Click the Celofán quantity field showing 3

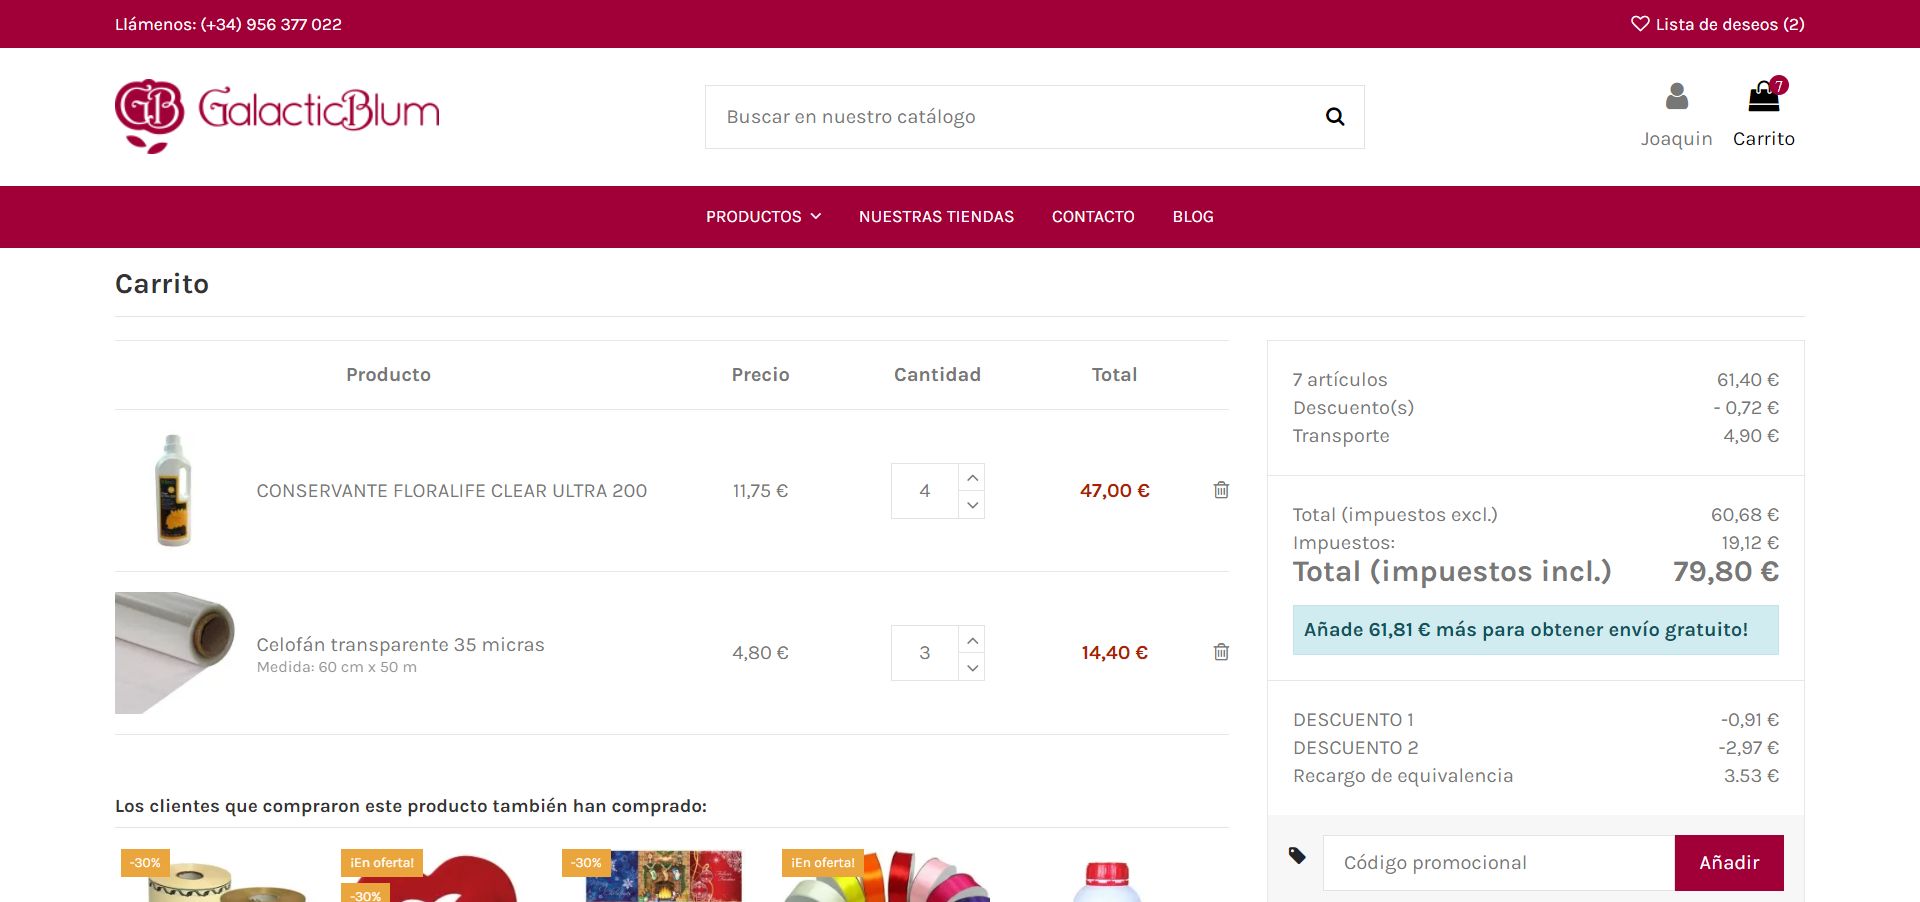pos(925,653)
